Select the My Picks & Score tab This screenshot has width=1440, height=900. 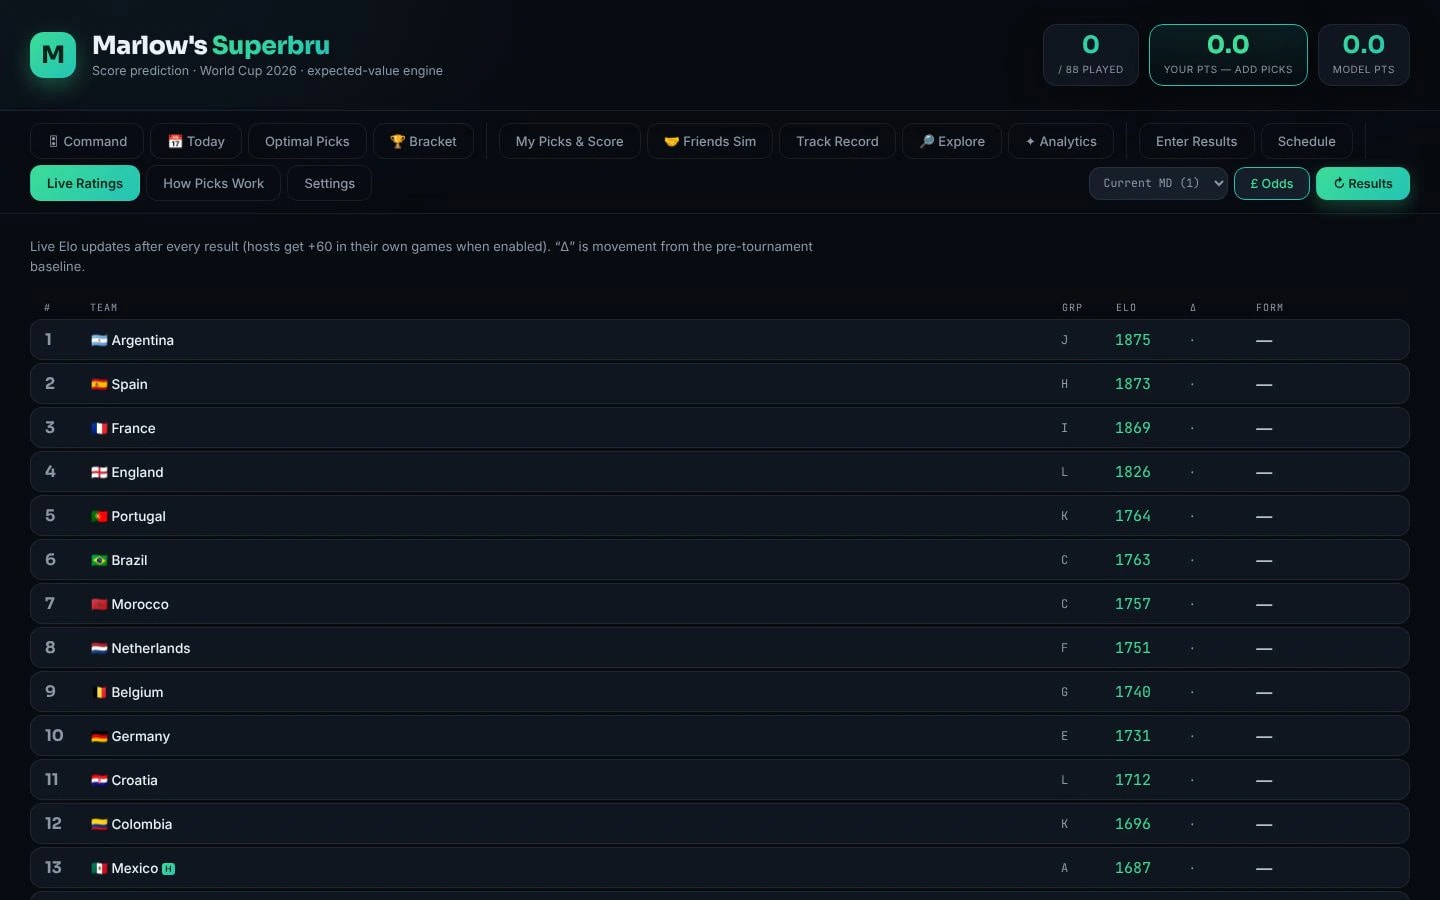point(569,141)
